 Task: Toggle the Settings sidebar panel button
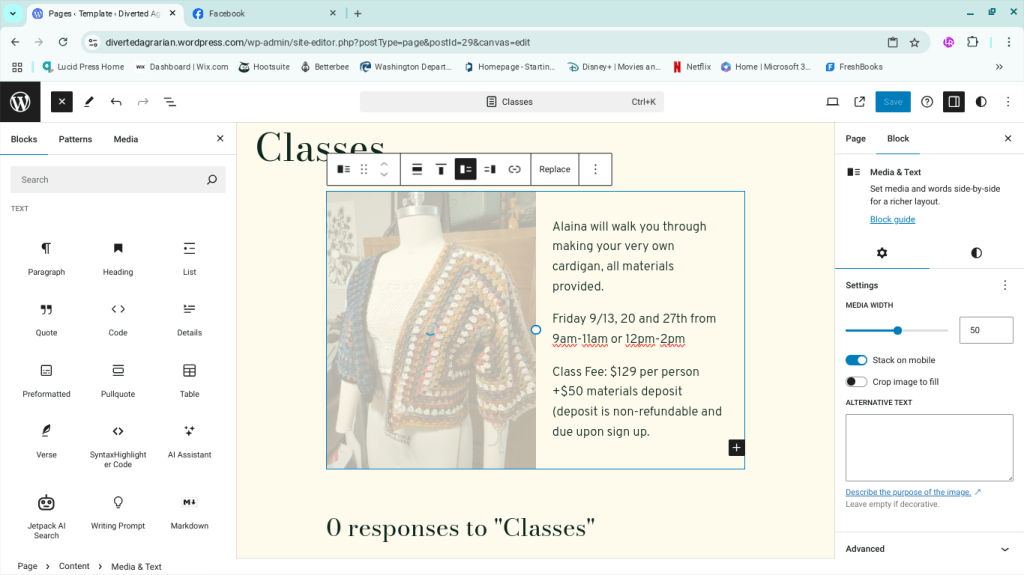coord(954,102)
